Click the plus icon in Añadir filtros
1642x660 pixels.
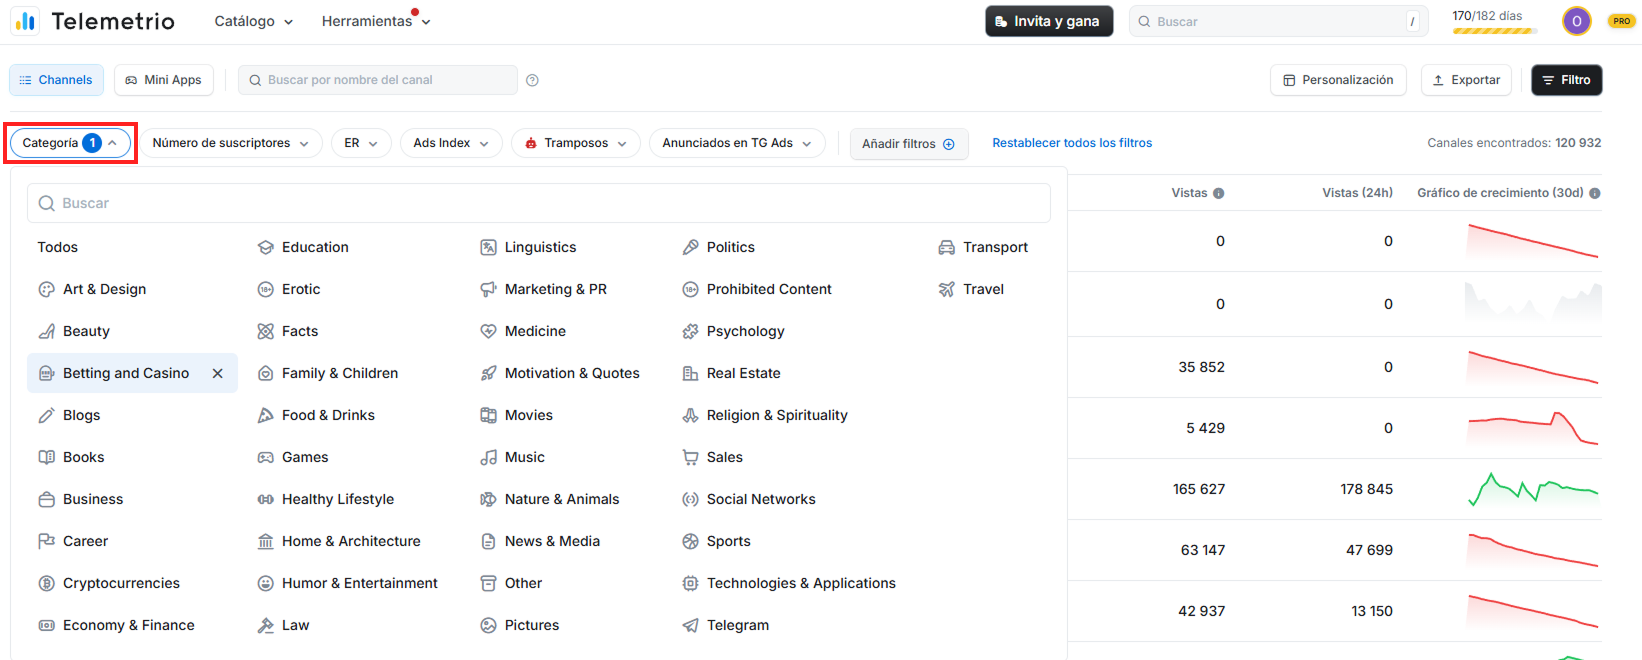(x=949, y=144)
